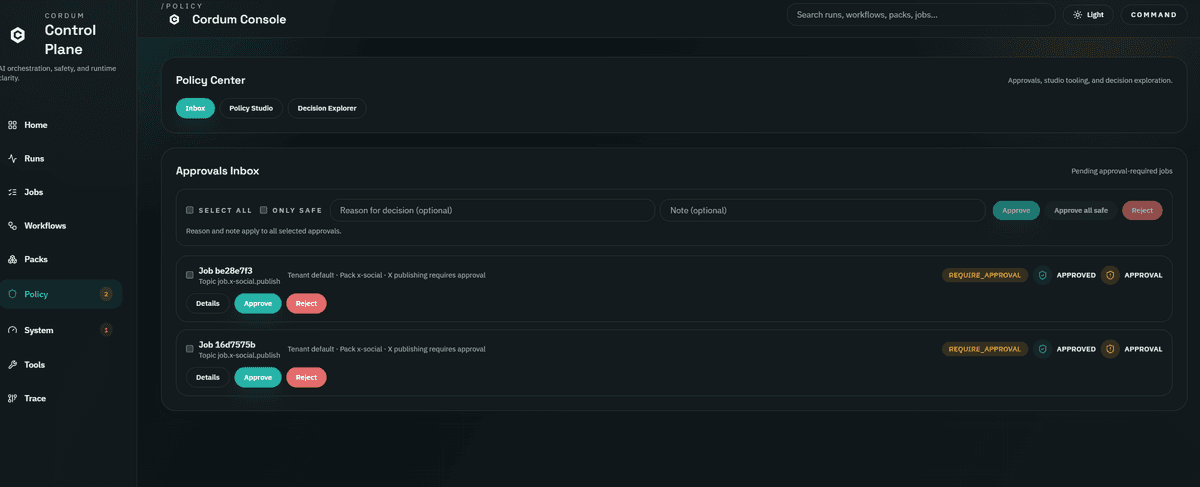Screen dimensions: 1200x487
Task: Click Approve all safe
Action: pos(1081,210)
